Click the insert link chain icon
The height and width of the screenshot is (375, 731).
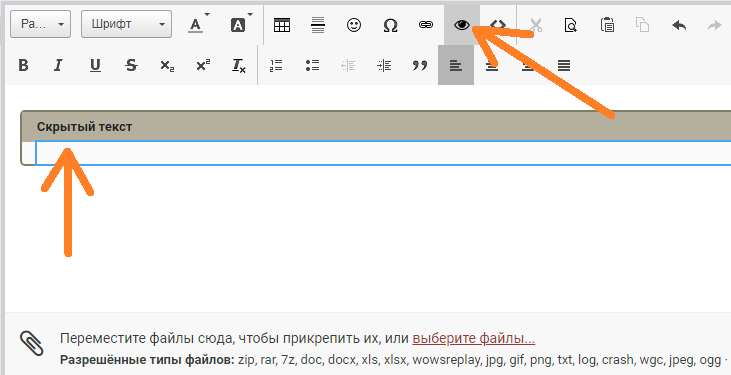click(426, 25)
